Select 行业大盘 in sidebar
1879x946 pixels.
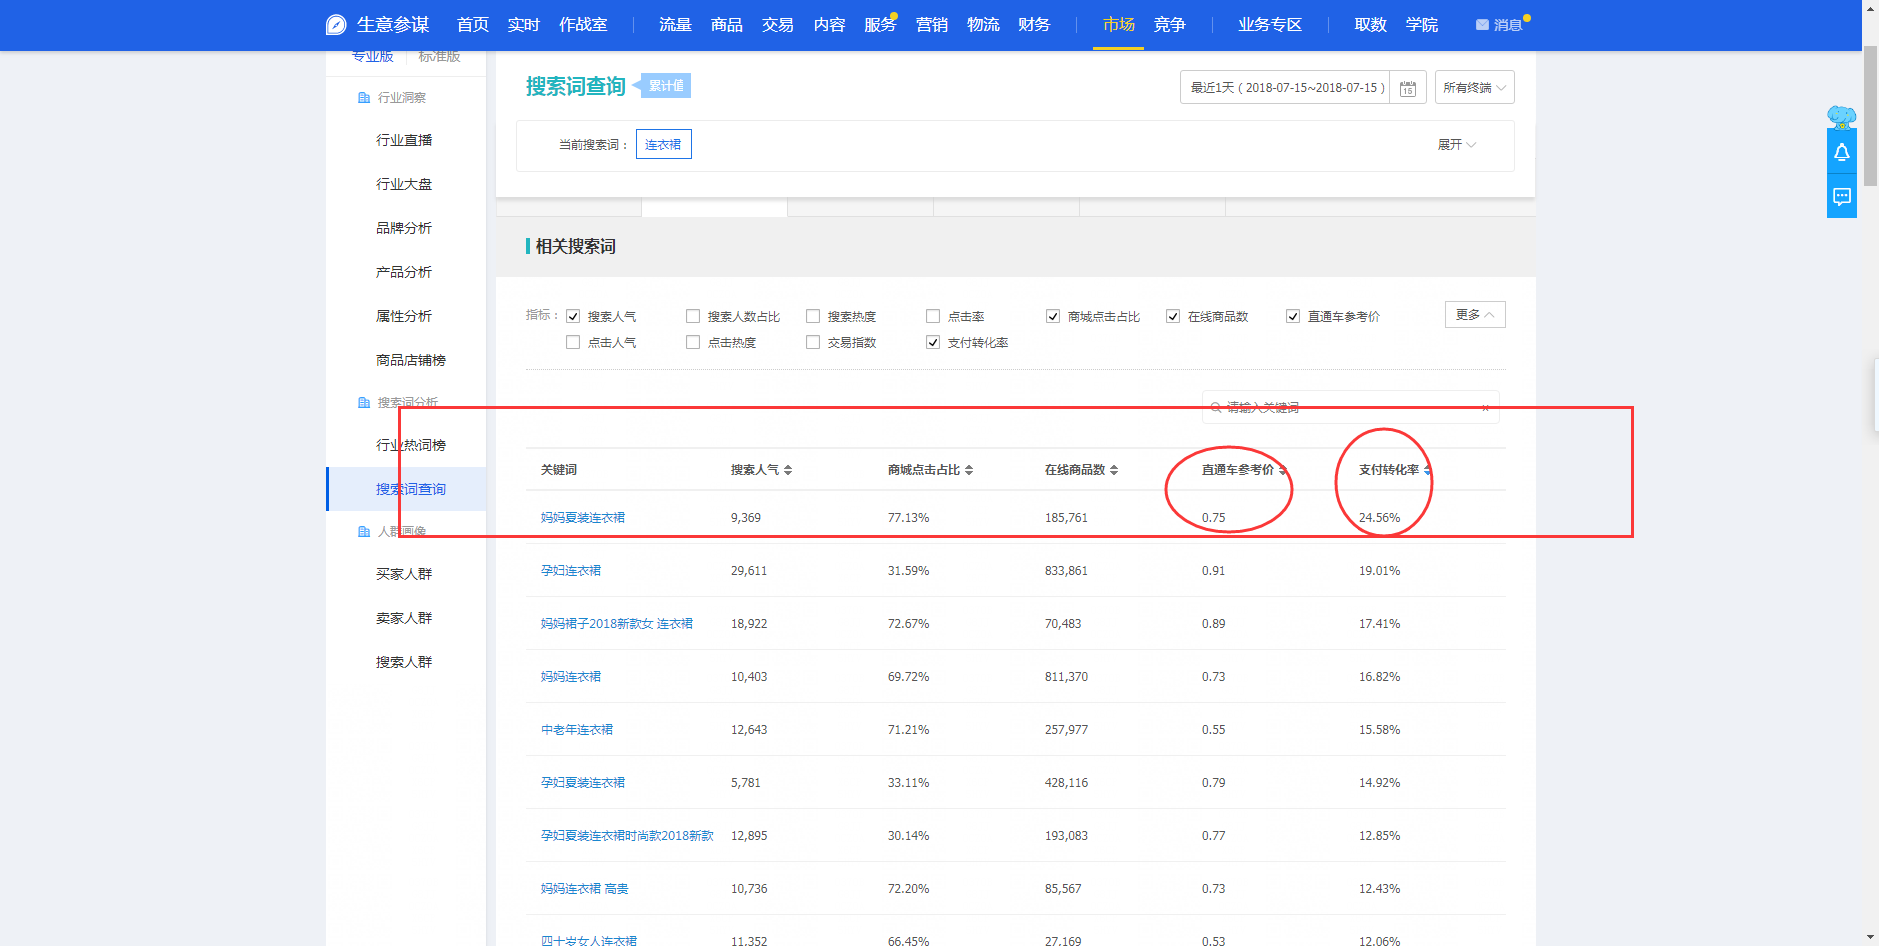tap(404, 184)
